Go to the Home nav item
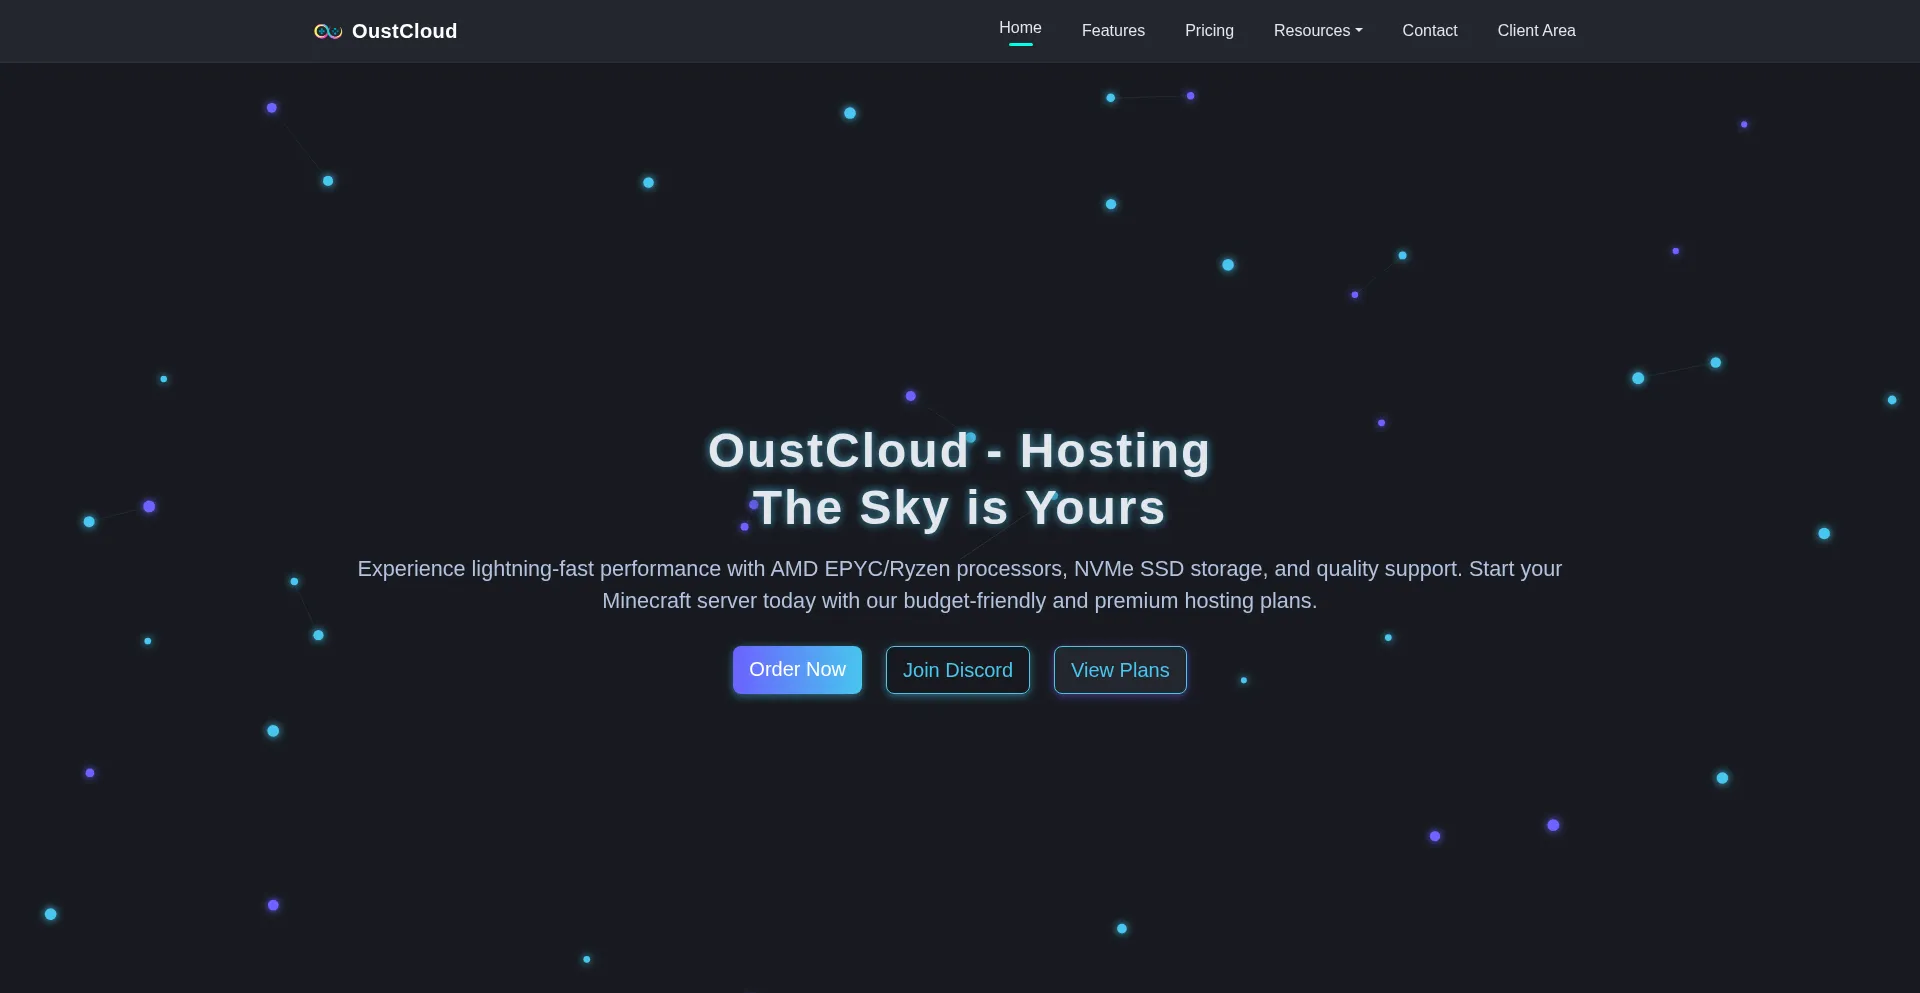Screen dimensions: 1920x993 (x=1019, y=28)
